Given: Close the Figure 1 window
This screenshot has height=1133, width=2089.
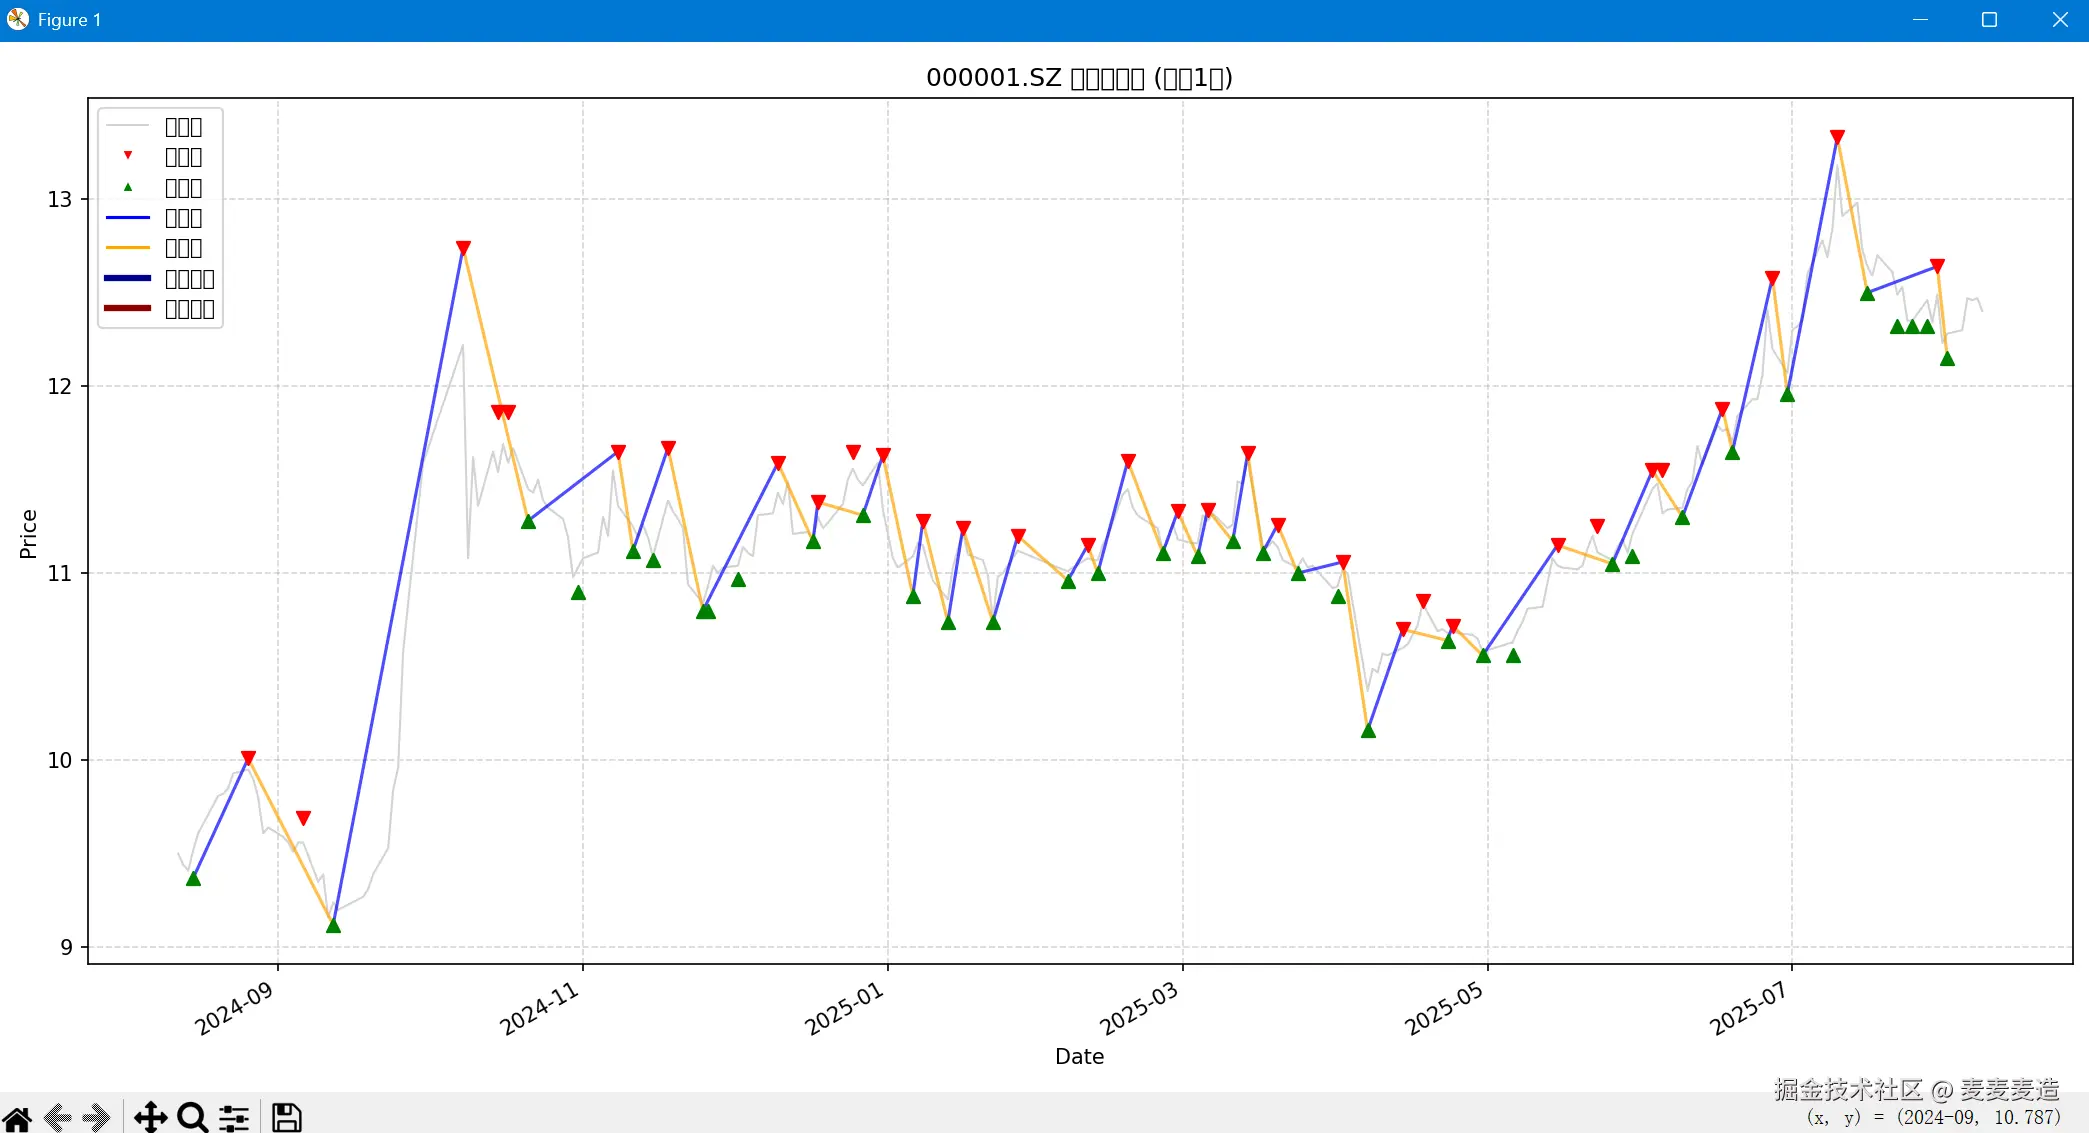Looking at the screenshot, I should tap(2060, 20).
